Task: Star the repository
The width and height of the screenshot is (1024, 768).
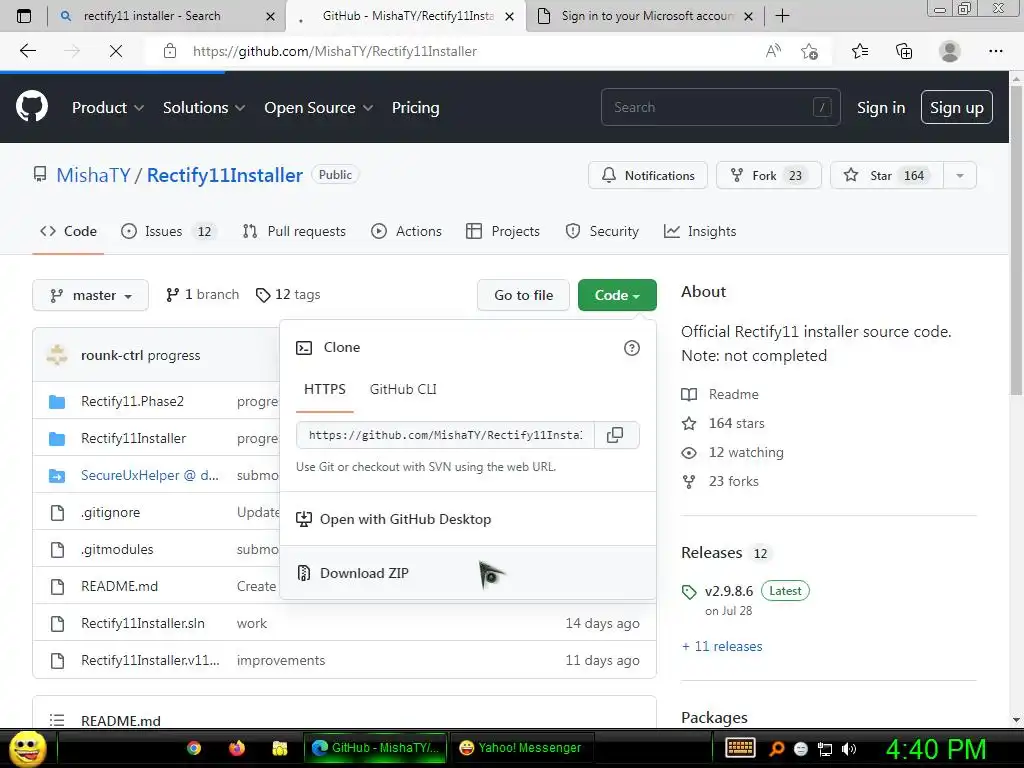Action: pyautogui.click(x=887, y=175)
